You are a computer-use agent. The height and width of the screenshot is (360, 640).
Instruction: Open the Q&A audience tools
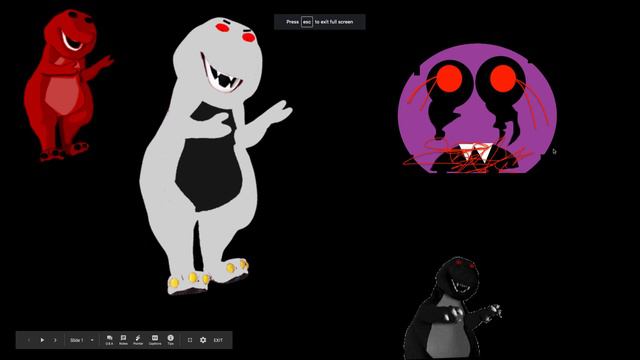click(x=109, y=340)
